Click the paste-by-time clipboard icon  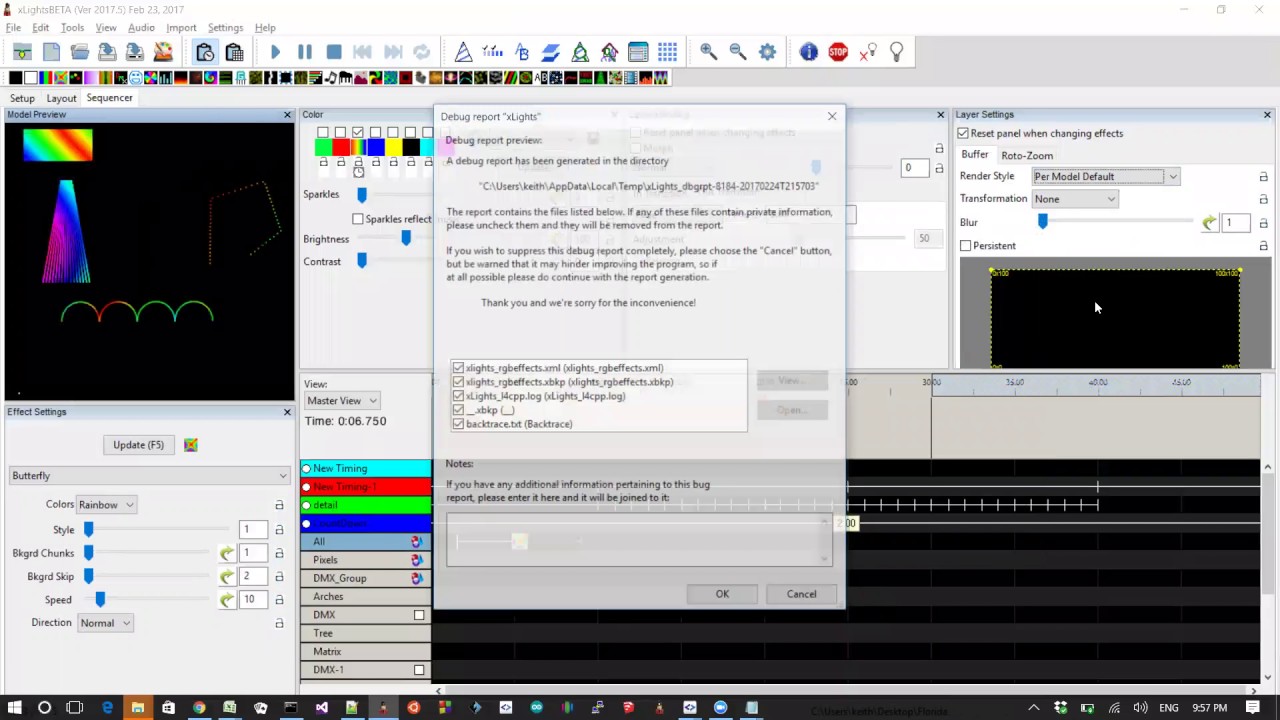click(x=205, y=52)
